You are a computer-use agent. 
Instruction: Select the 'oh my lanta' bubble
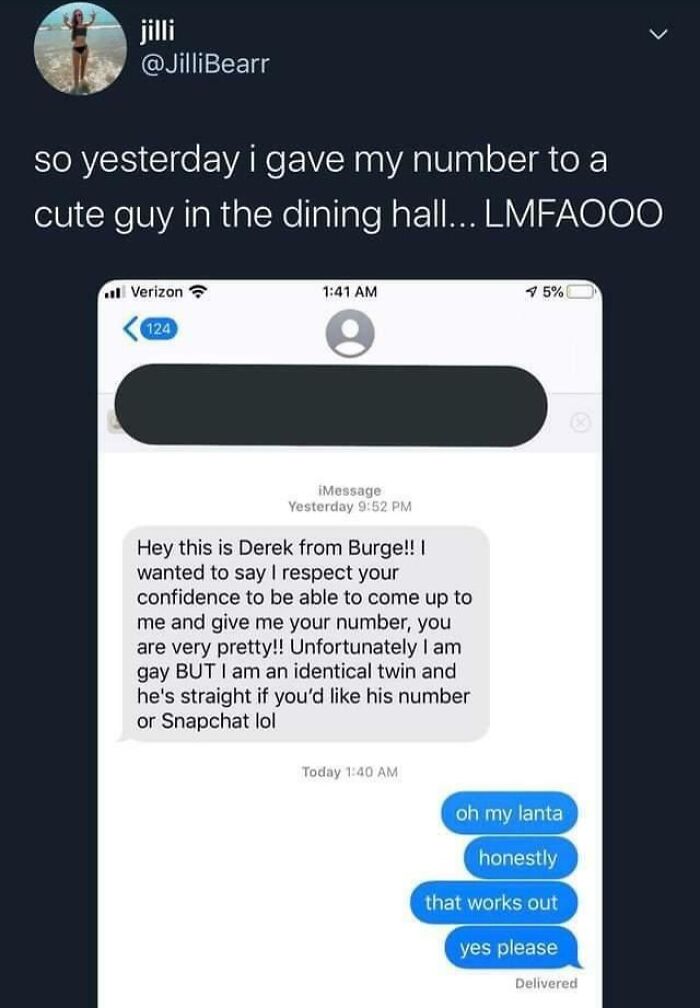508,813
